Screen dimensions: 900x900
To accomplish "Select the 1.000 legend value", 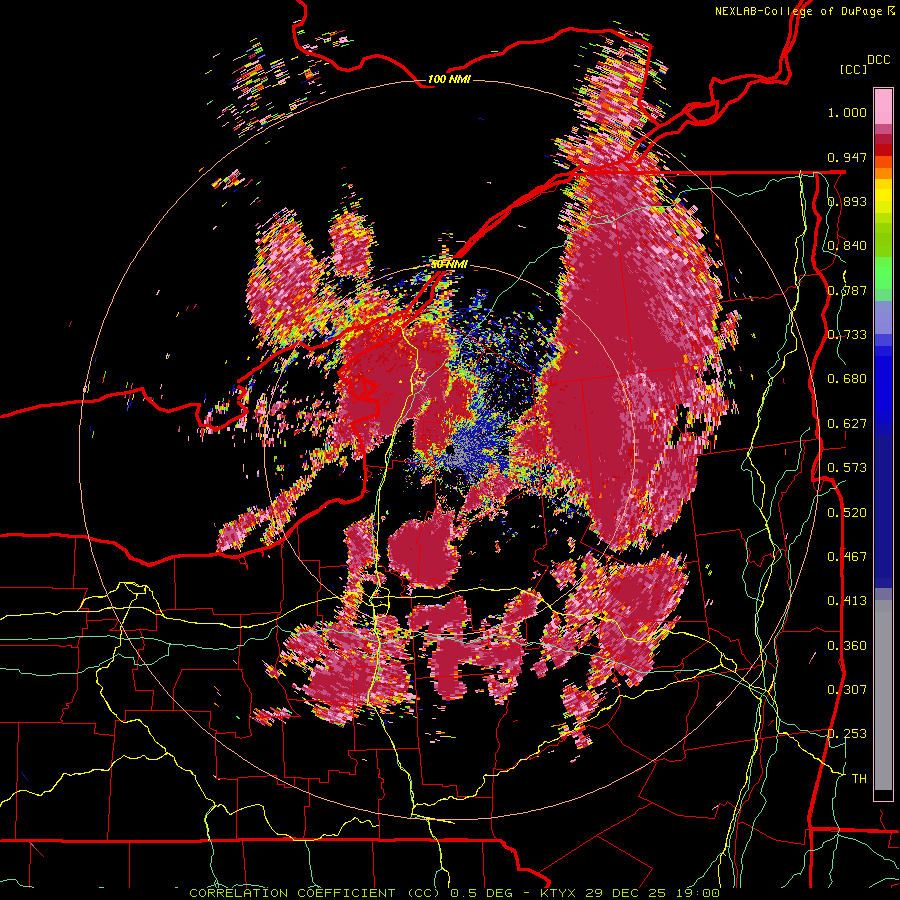I will 847,112.
